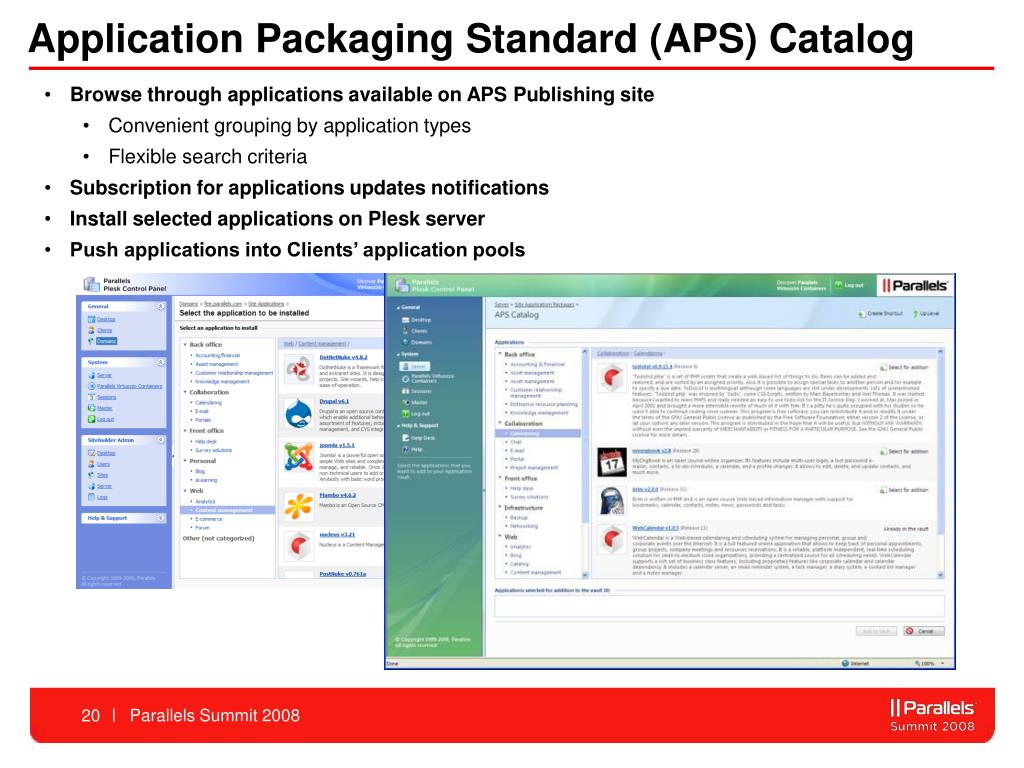Collapse Back office category in blue window
The image size is (1024, 768).
[185, 344]
